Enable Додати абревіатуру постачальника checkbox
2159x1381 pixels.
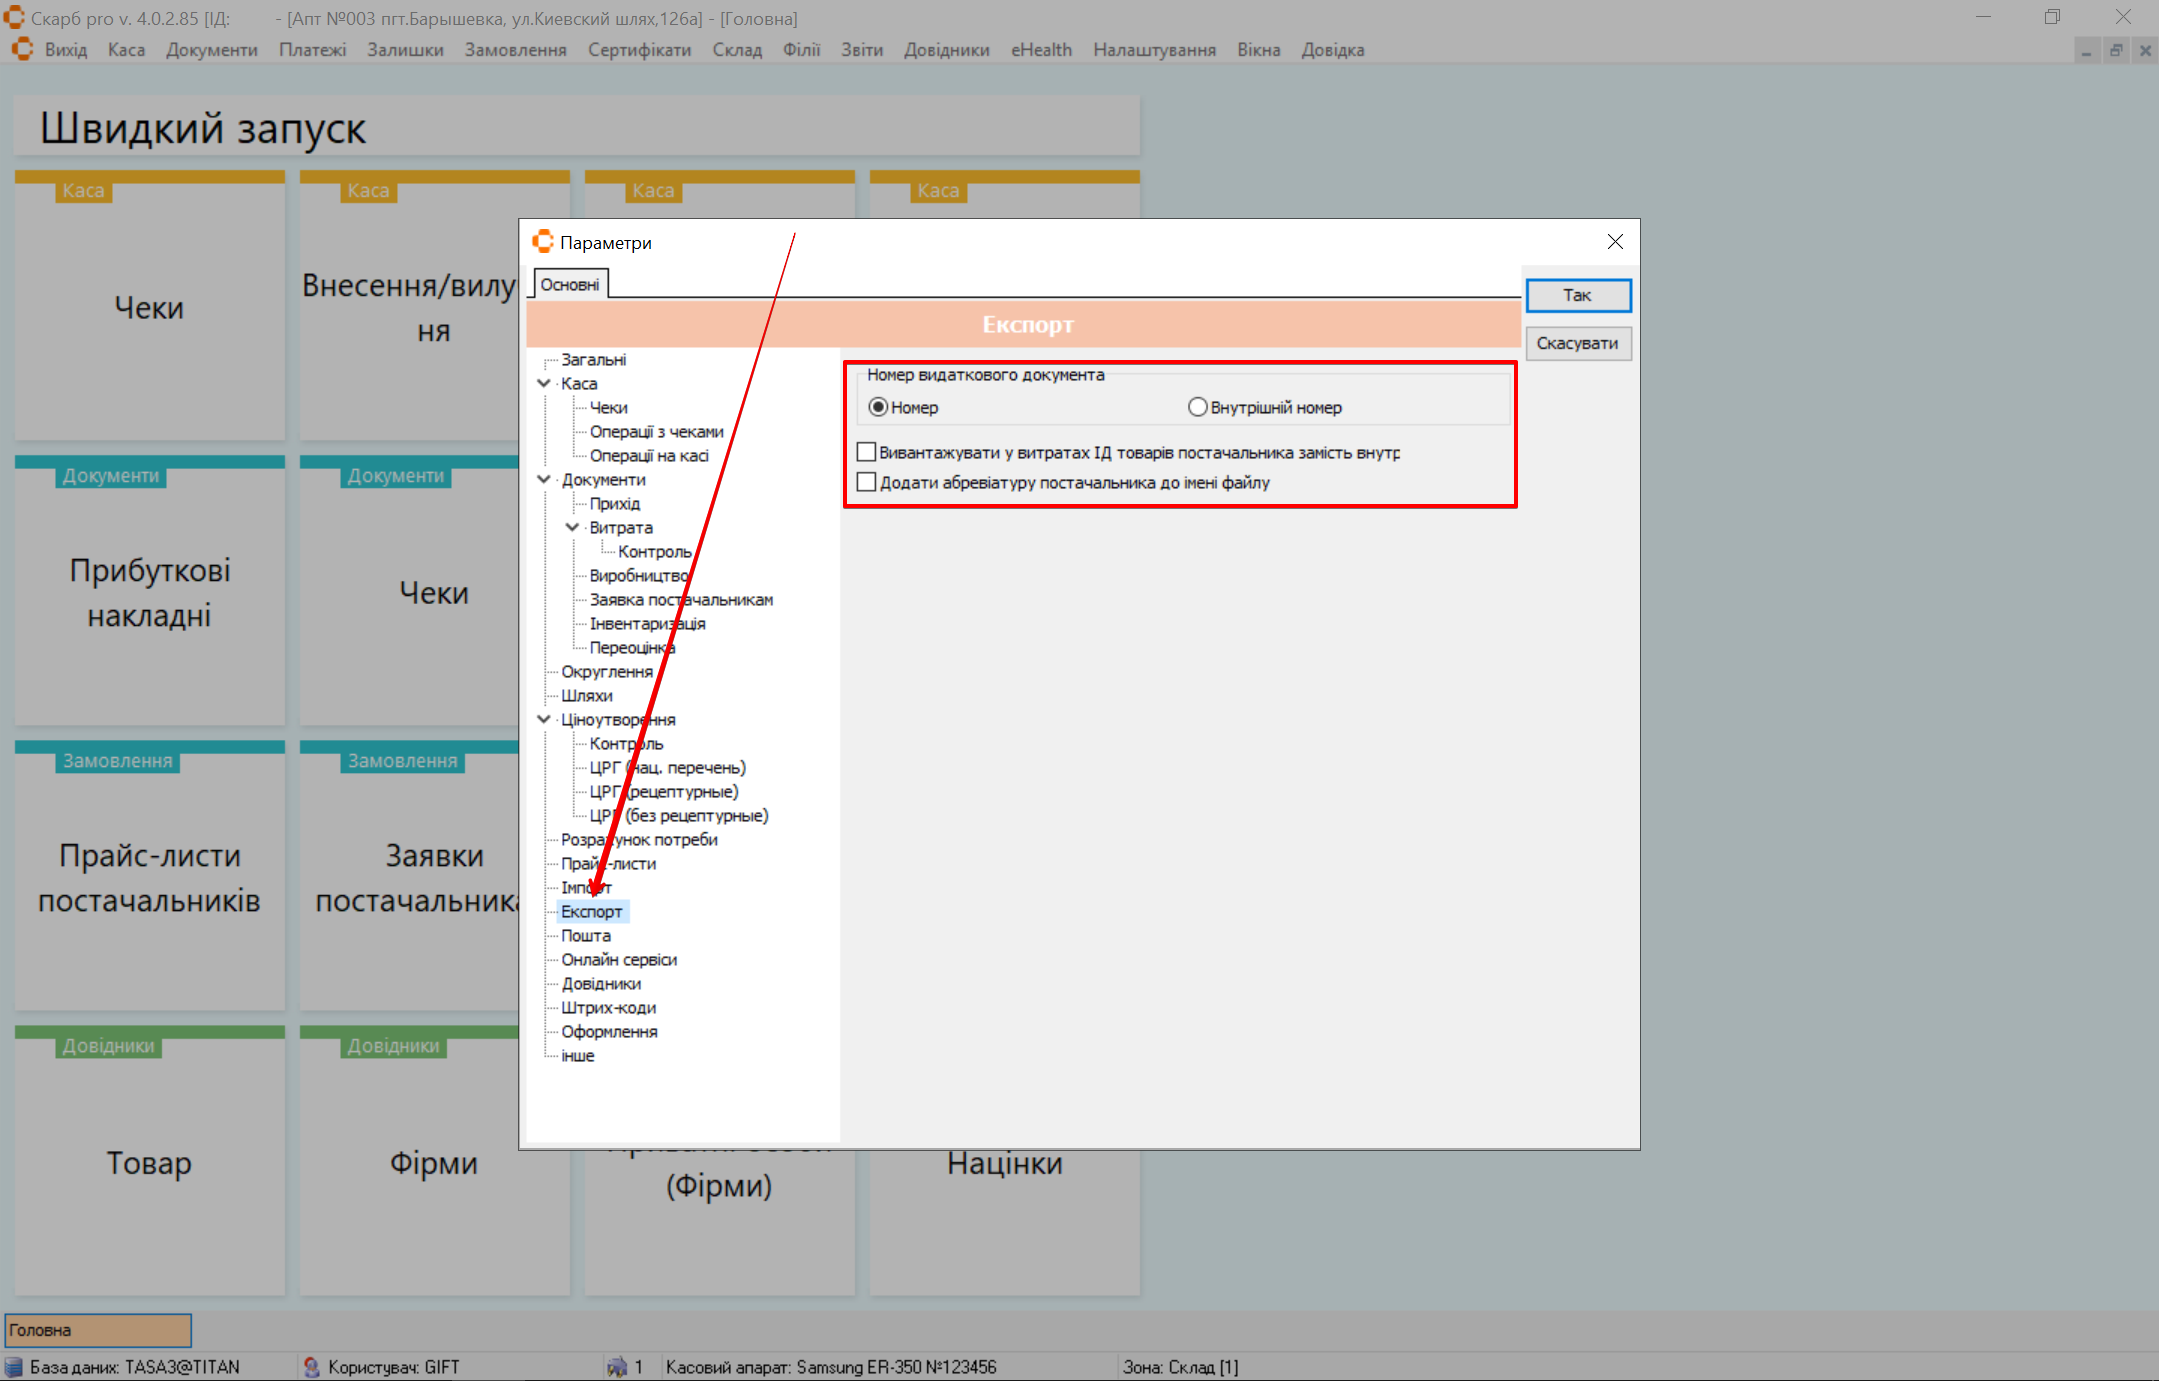[867, 483]
